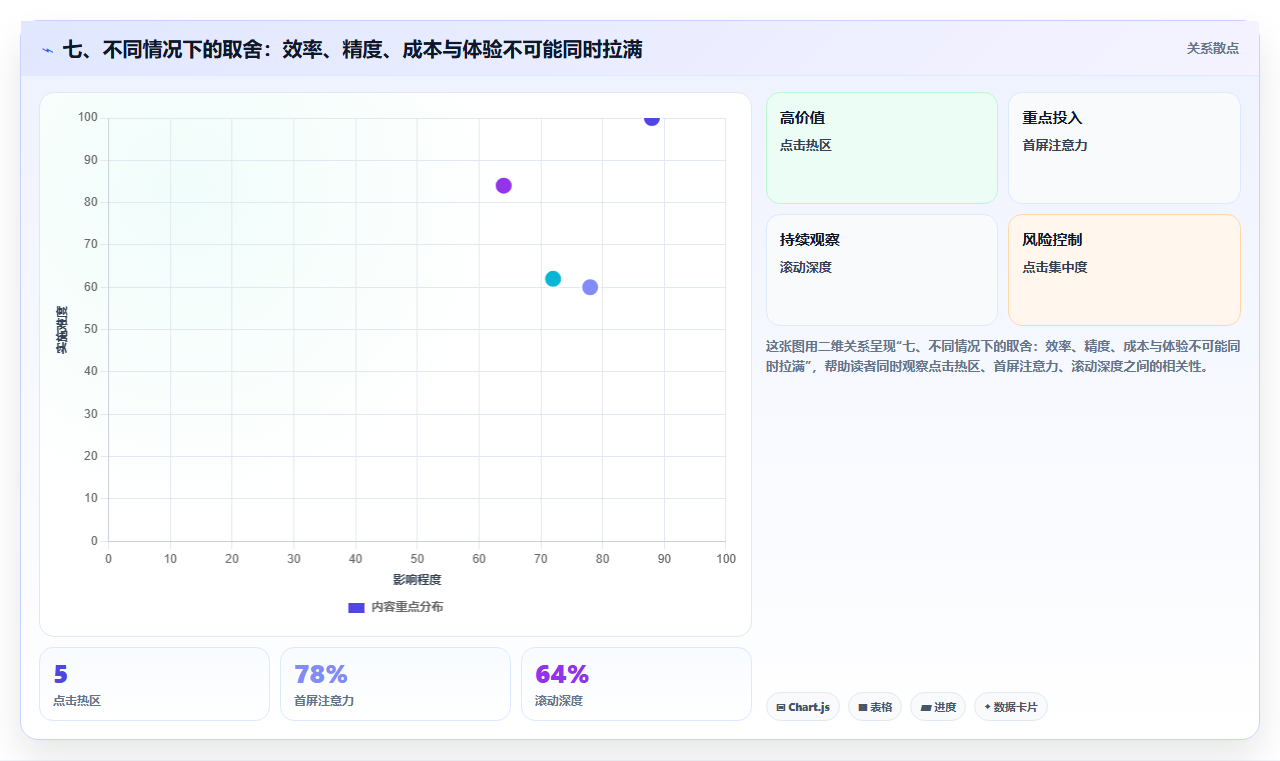
Task: Click the 内容重点分布 legend color box
Action: tap(356, 607)
